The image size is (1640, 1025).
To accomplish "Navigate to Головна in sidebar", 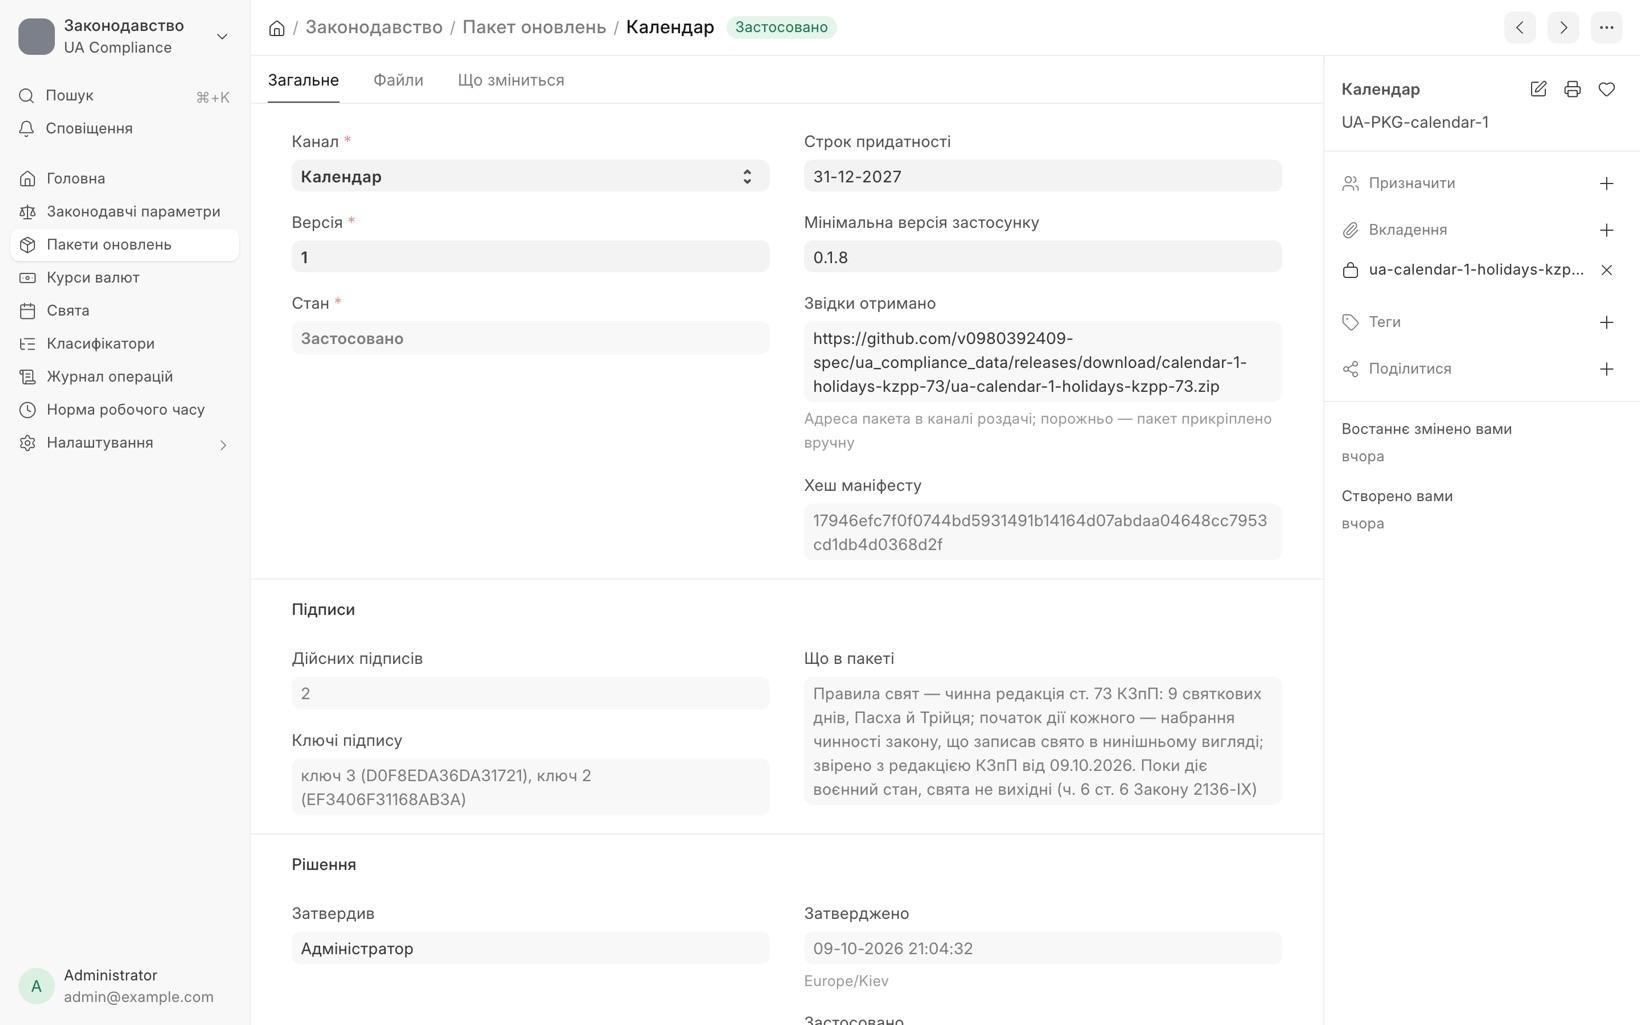I will point(124,179).
